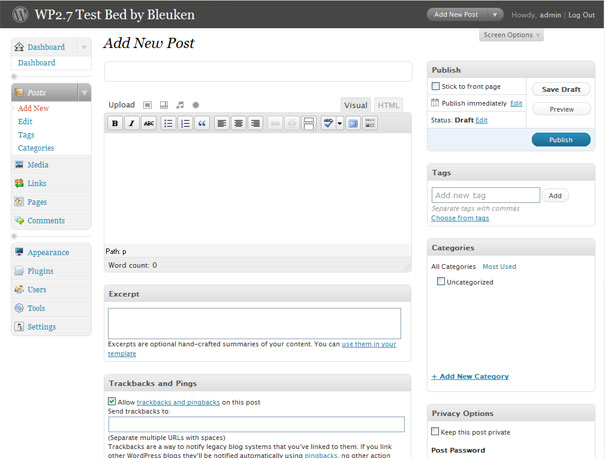The height and width of the screenshot is (458, 605).
Task: Show the kitchen sink toolbar row
Action: click(370, 123)
